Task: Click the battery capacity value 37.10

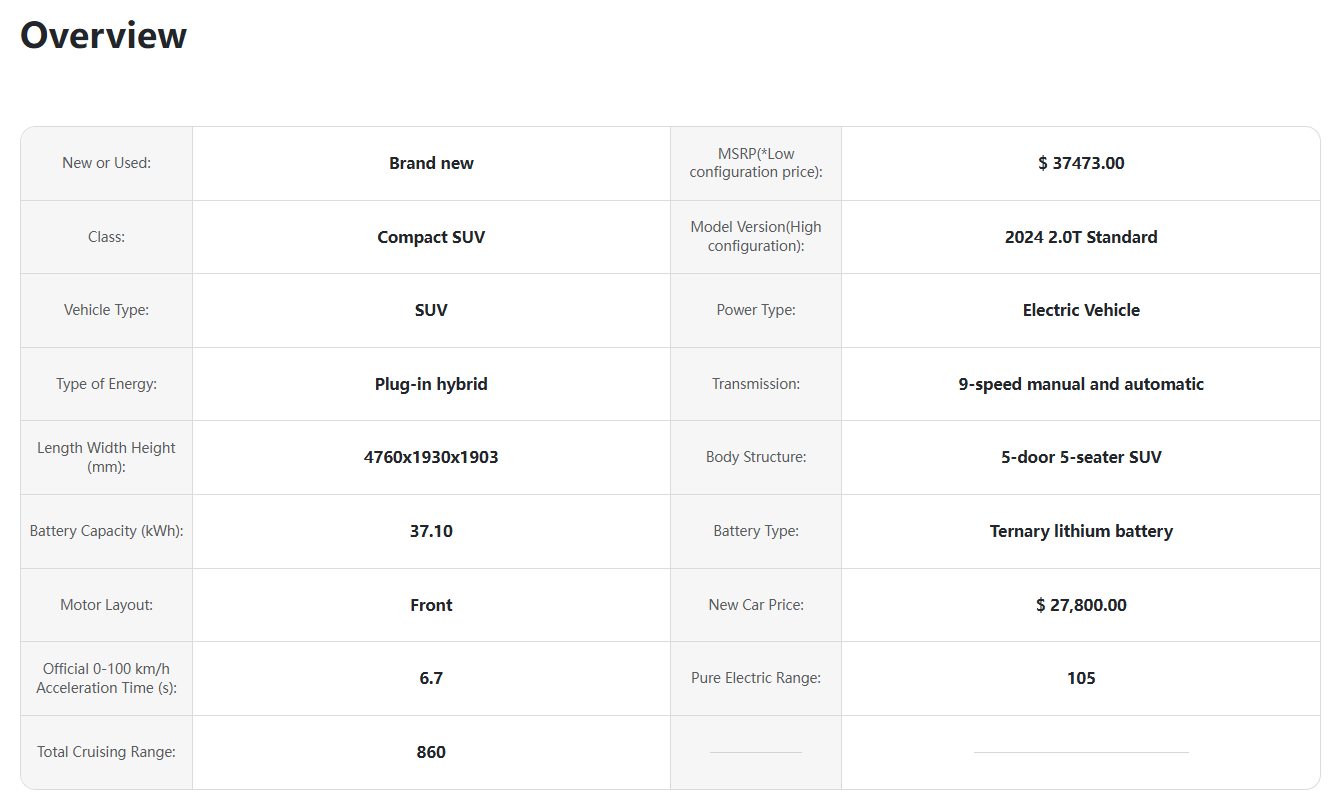Action: [431, 531]
